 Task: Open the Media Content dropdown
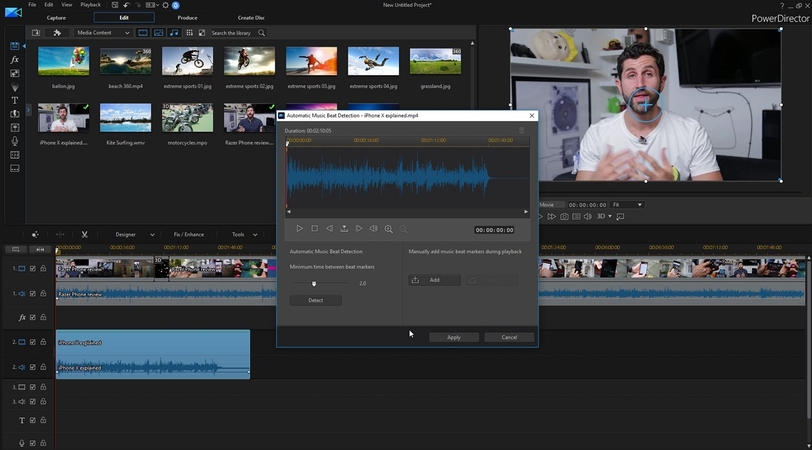click(x=103, y=33)
